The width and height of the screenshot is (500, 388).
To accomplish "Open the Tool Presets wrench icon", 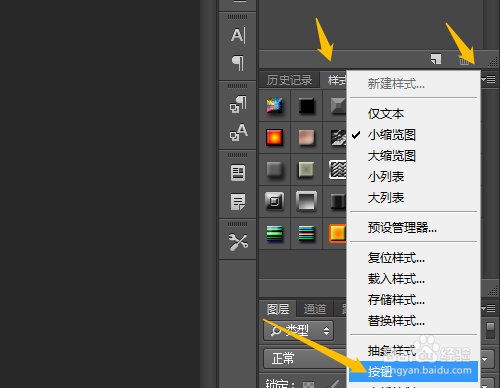I will (238, 242).
